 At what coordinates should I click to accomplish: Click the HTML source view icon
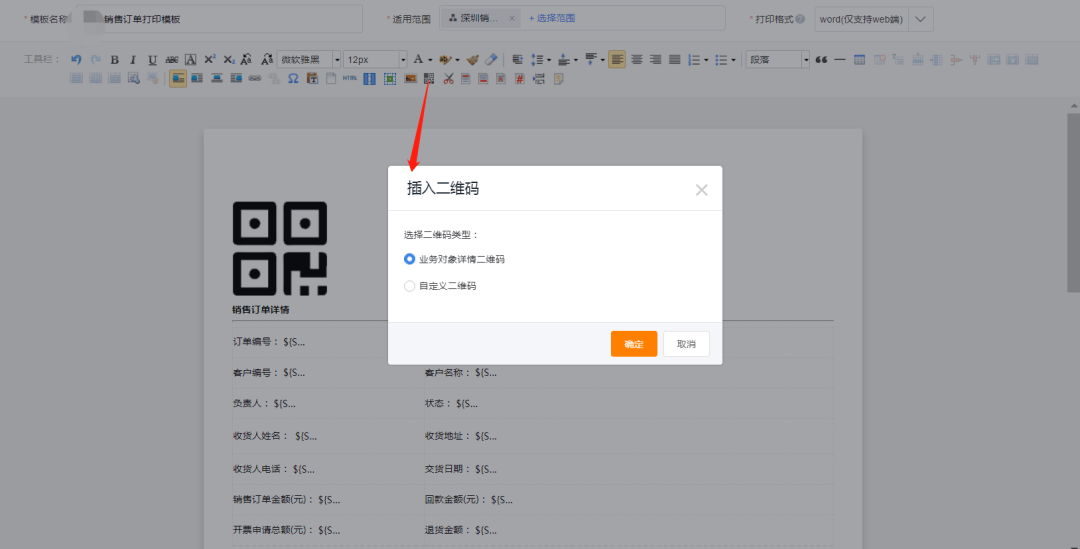pyautogui.click(x=350, y=79)
